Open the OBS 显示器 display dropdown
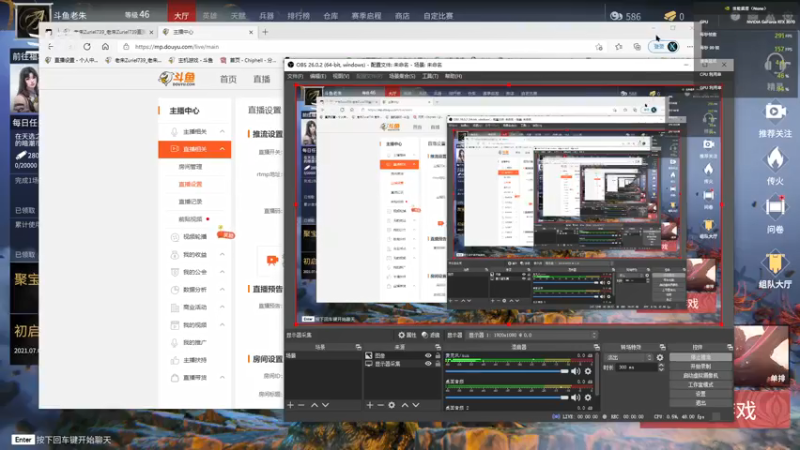Image resolution: width=800 pixels, height=450 pixels. [x=531, y=335]
